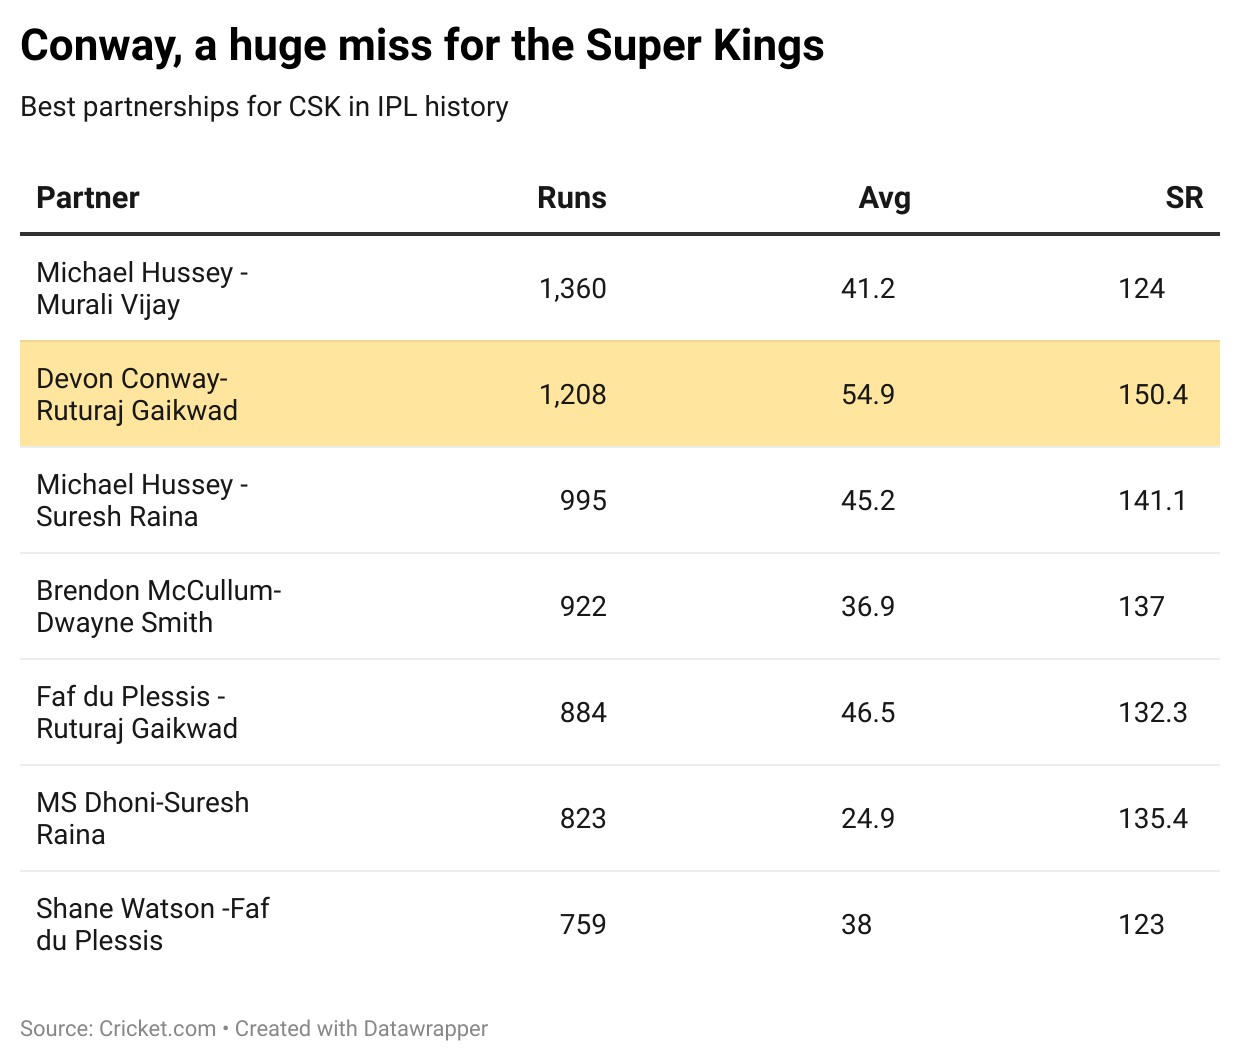Click the 922 runs cell

[583, 607]
